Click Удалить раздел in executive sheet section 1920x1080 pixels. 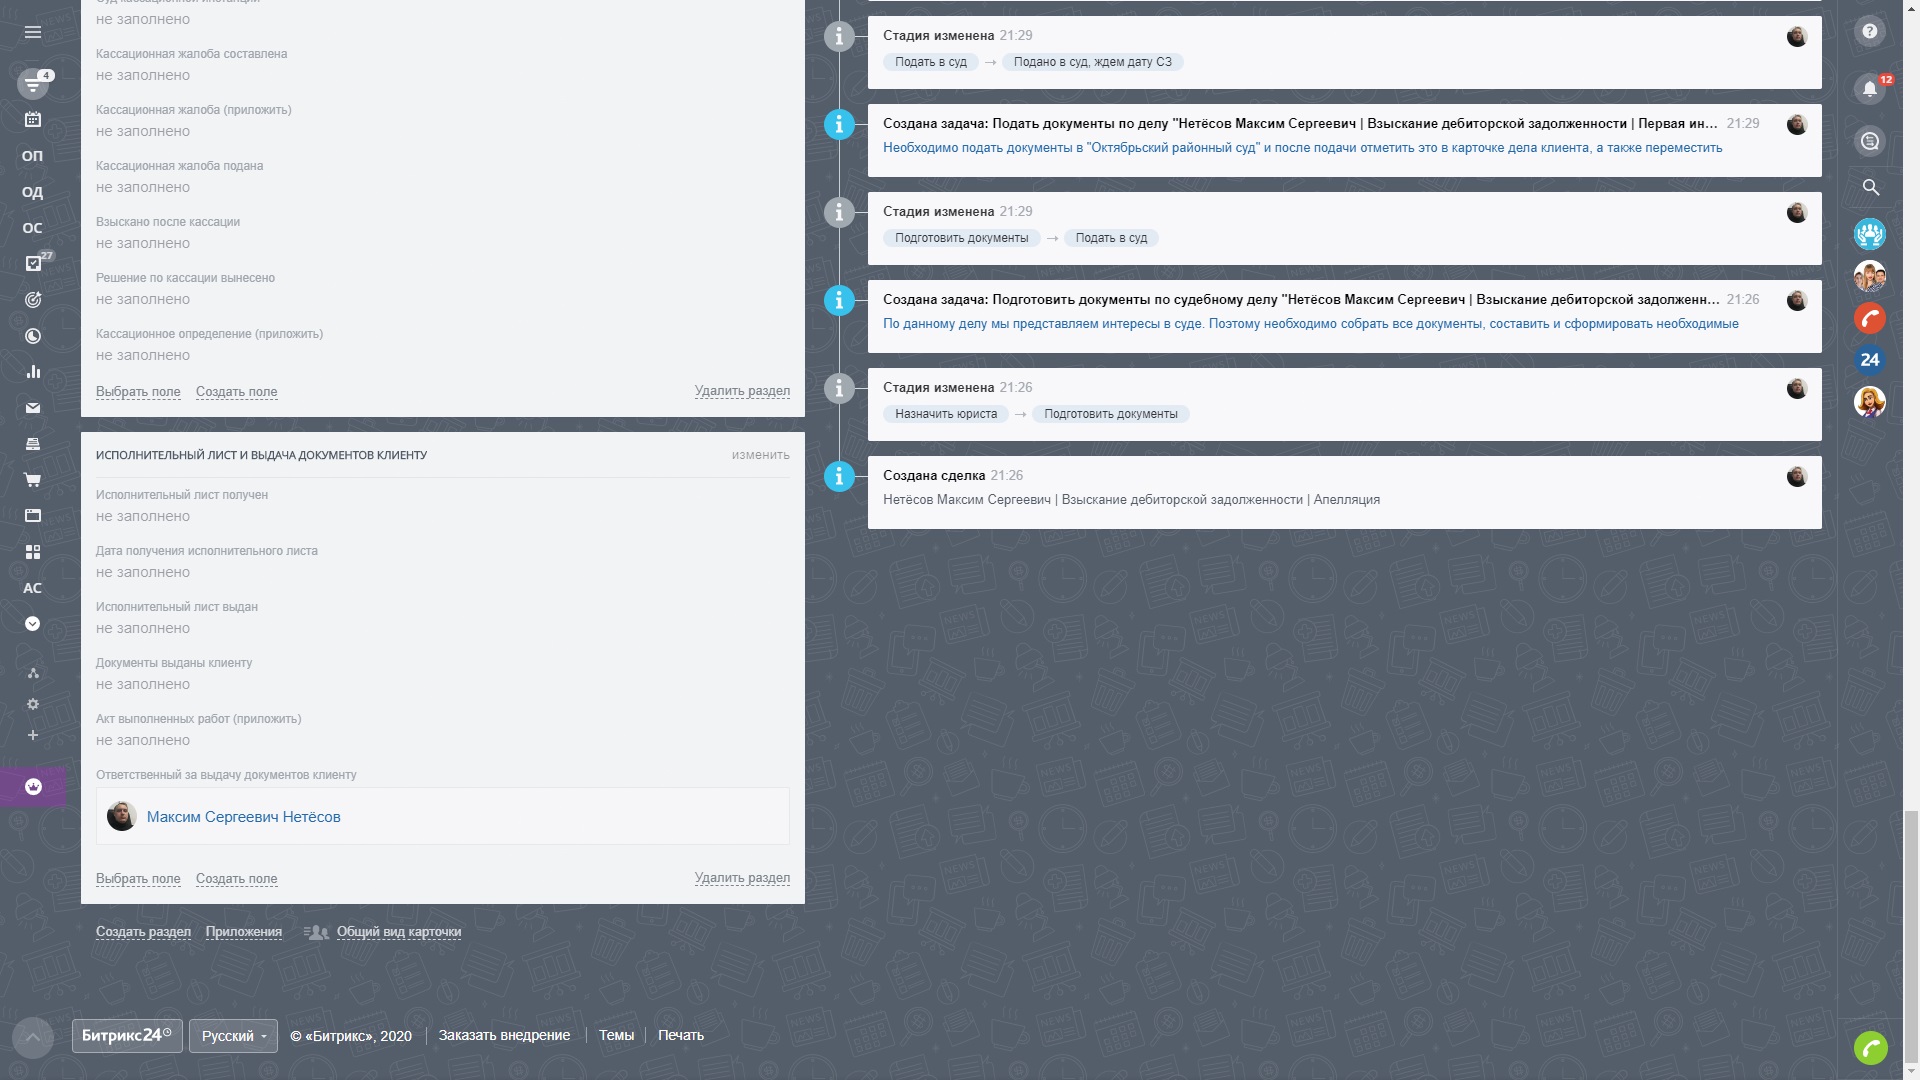[x=742, y=878]
